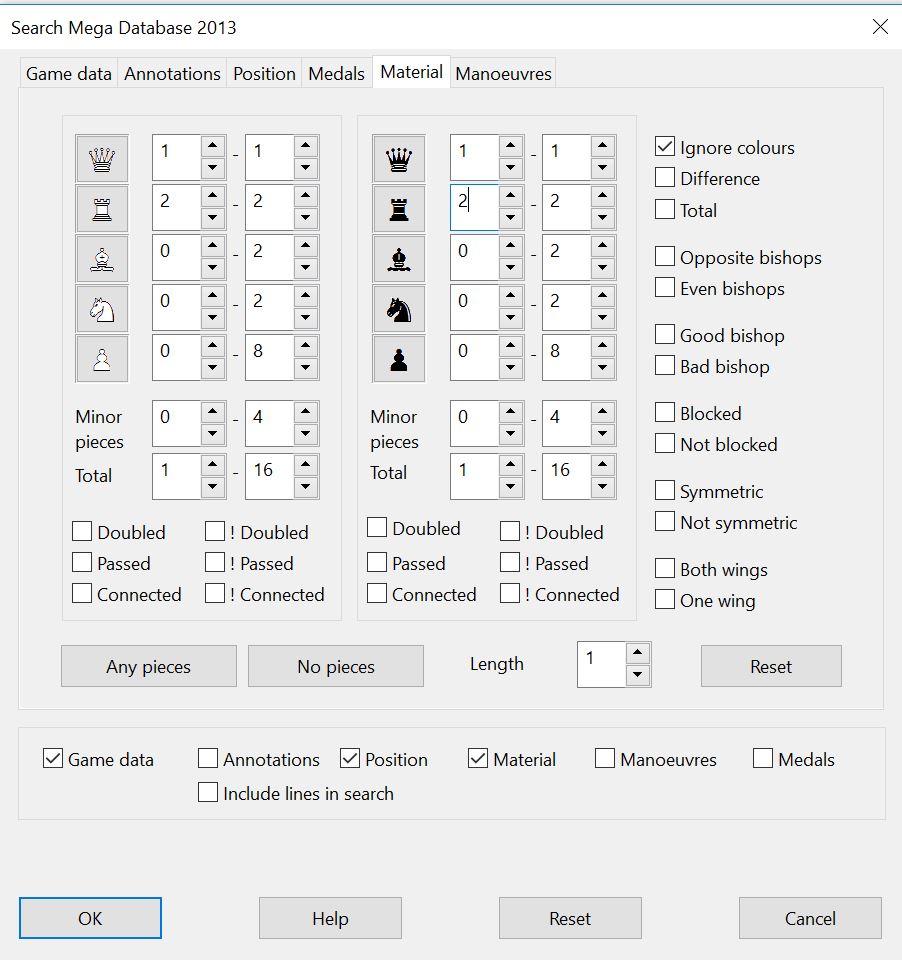902x960 pixels.
Task: Increase black queen maximum count
Action: [603, 146]
